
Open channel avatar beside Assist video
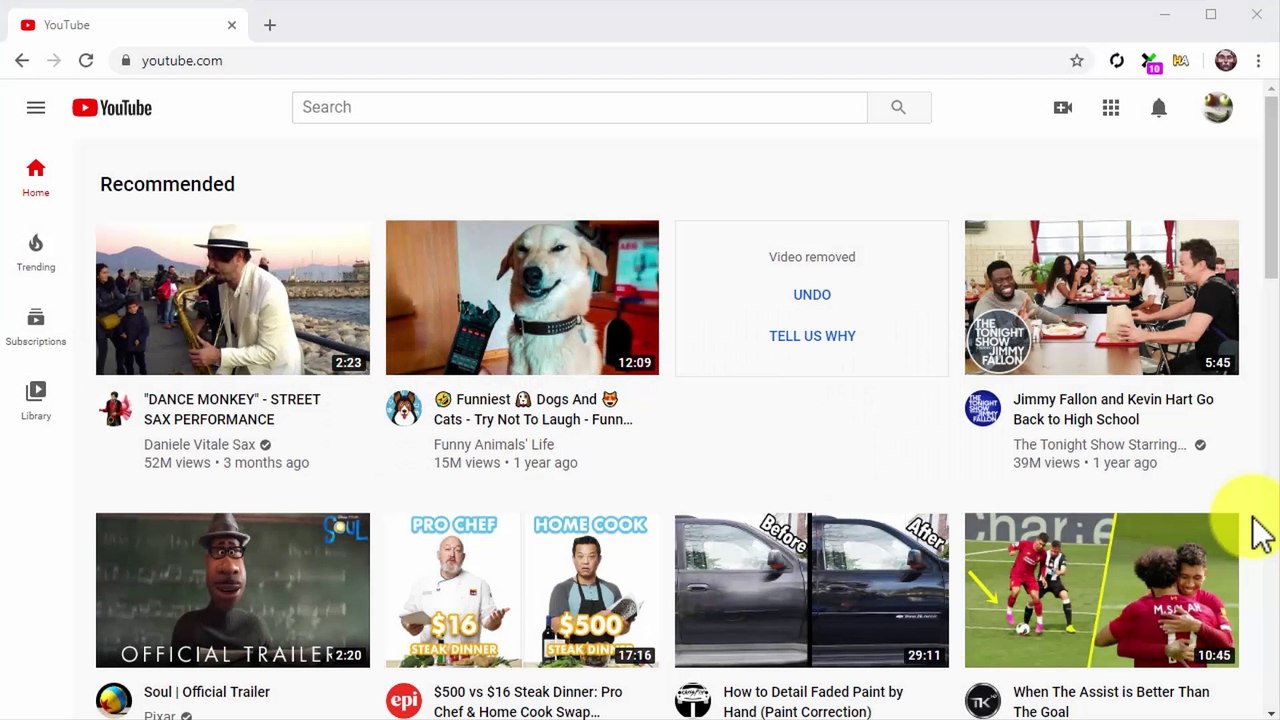point(983,701)
